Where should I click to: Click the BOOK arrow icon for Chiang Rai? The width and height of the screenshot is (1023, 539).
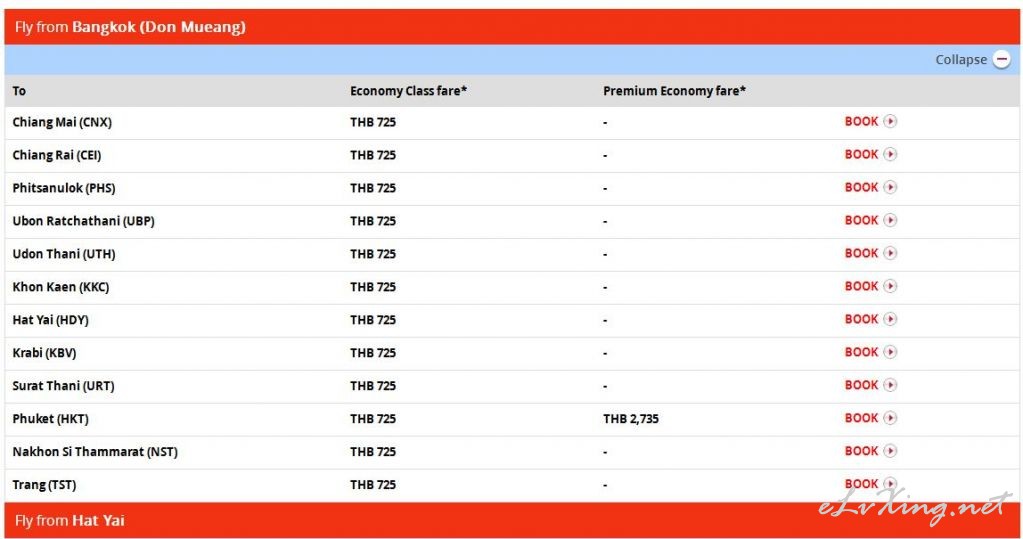890,154
